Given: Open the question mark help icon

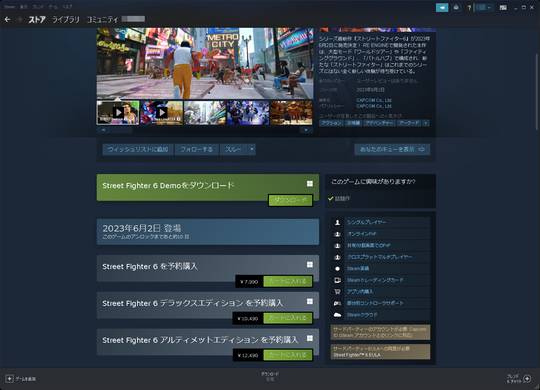Looking at the screenshot, I should pyautogui.click(x=469, y=8).
